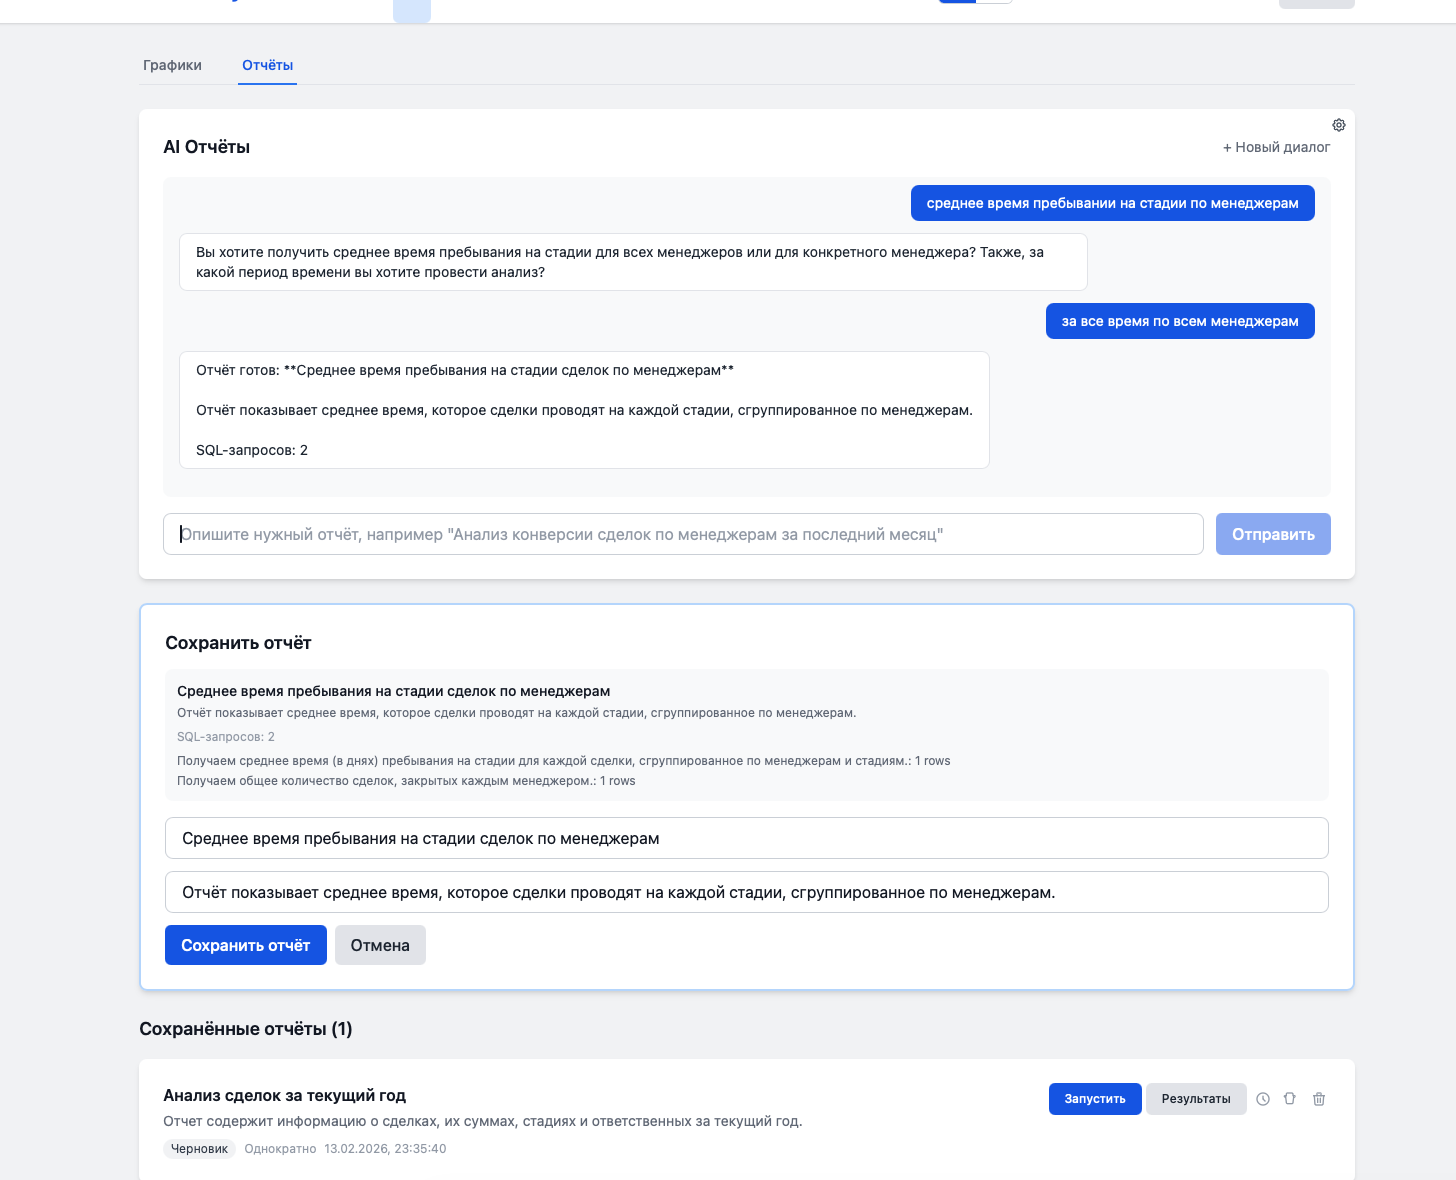1456x1180 pixels.
Task: Run the report using Запустить
Action: [1095, 1098]
